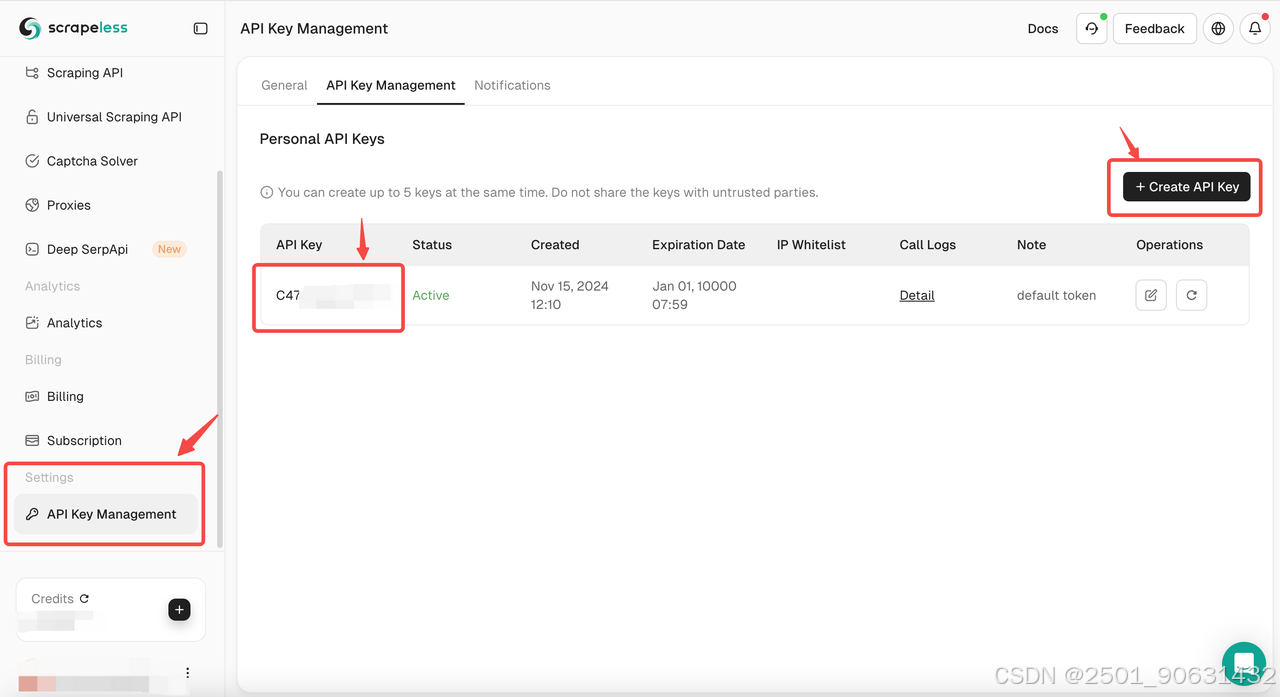Click the Scraping API icon
This screenshot has height=697, width=1280.
tap(32, 73)
